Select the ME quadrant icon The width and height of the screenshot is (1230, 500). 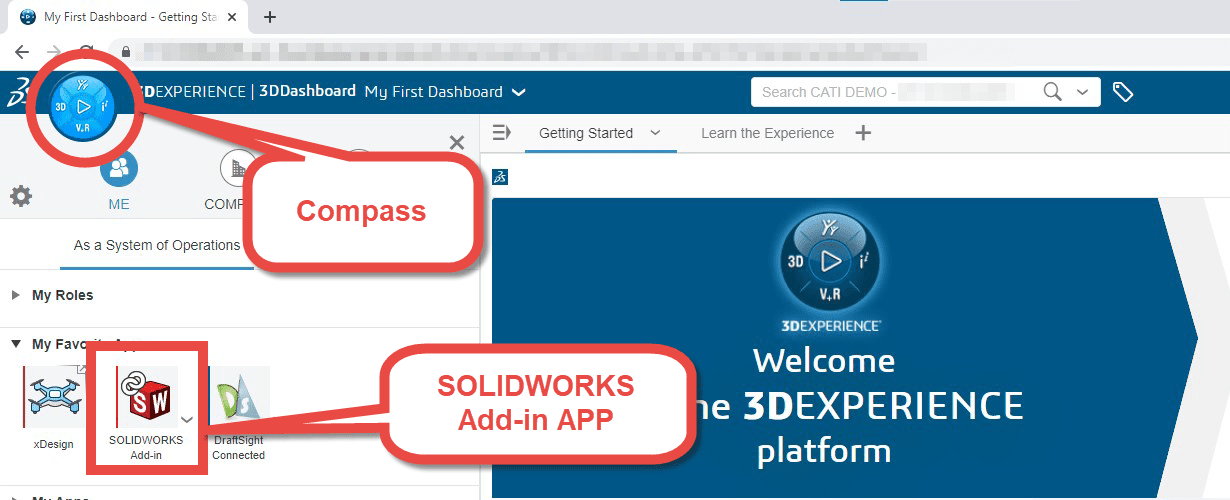click(119, 168)
